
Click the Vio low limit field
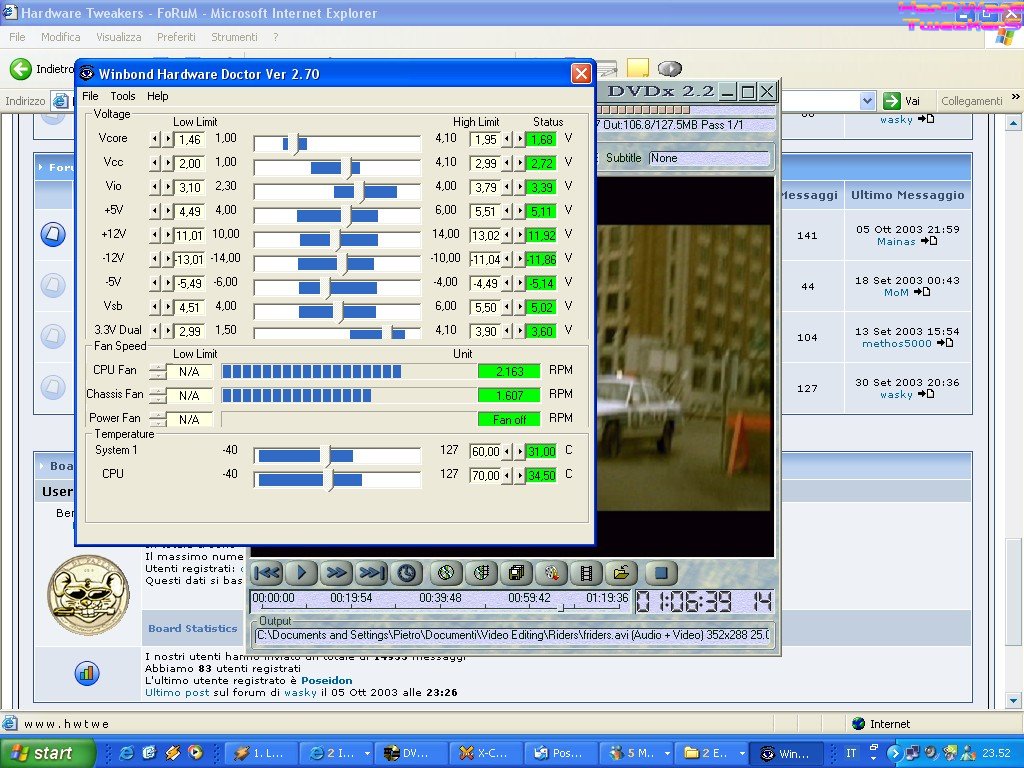[189, 187]
